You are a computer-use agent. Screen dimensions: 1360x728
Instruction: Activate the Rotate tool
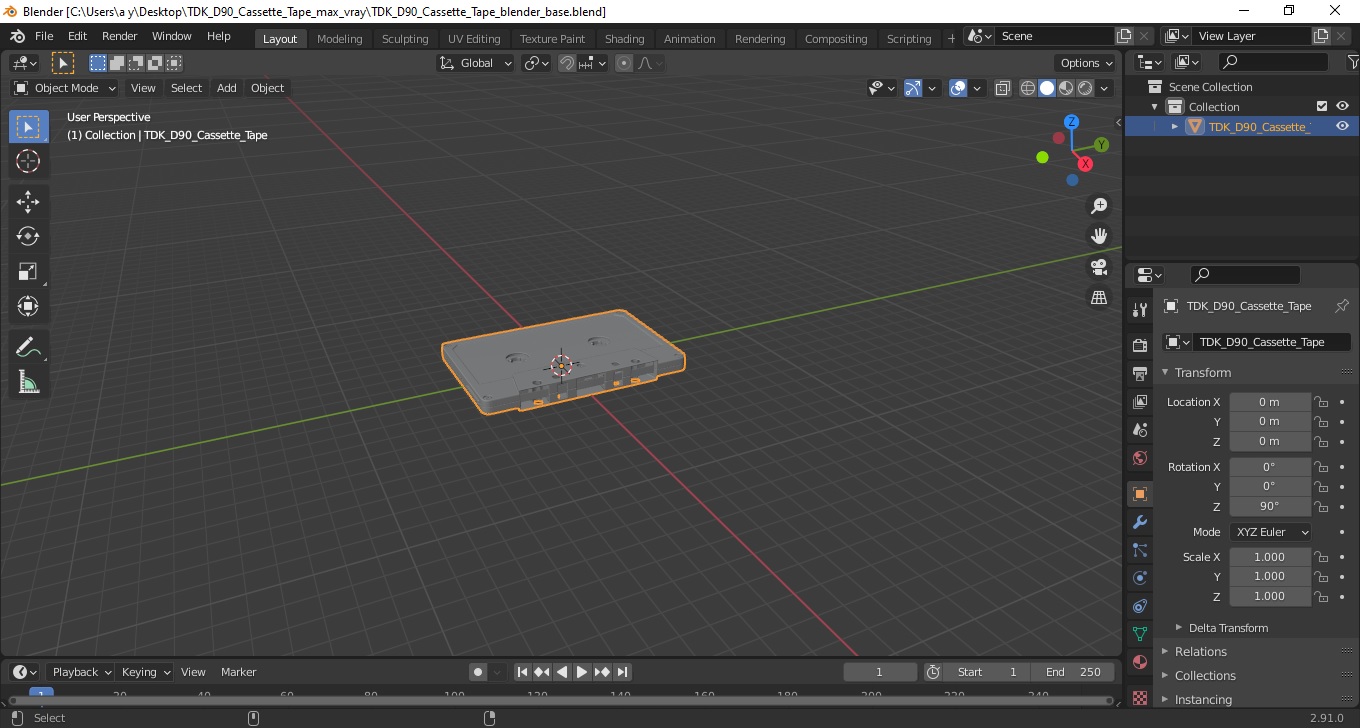pyautogui.click(x=28, y=236)
